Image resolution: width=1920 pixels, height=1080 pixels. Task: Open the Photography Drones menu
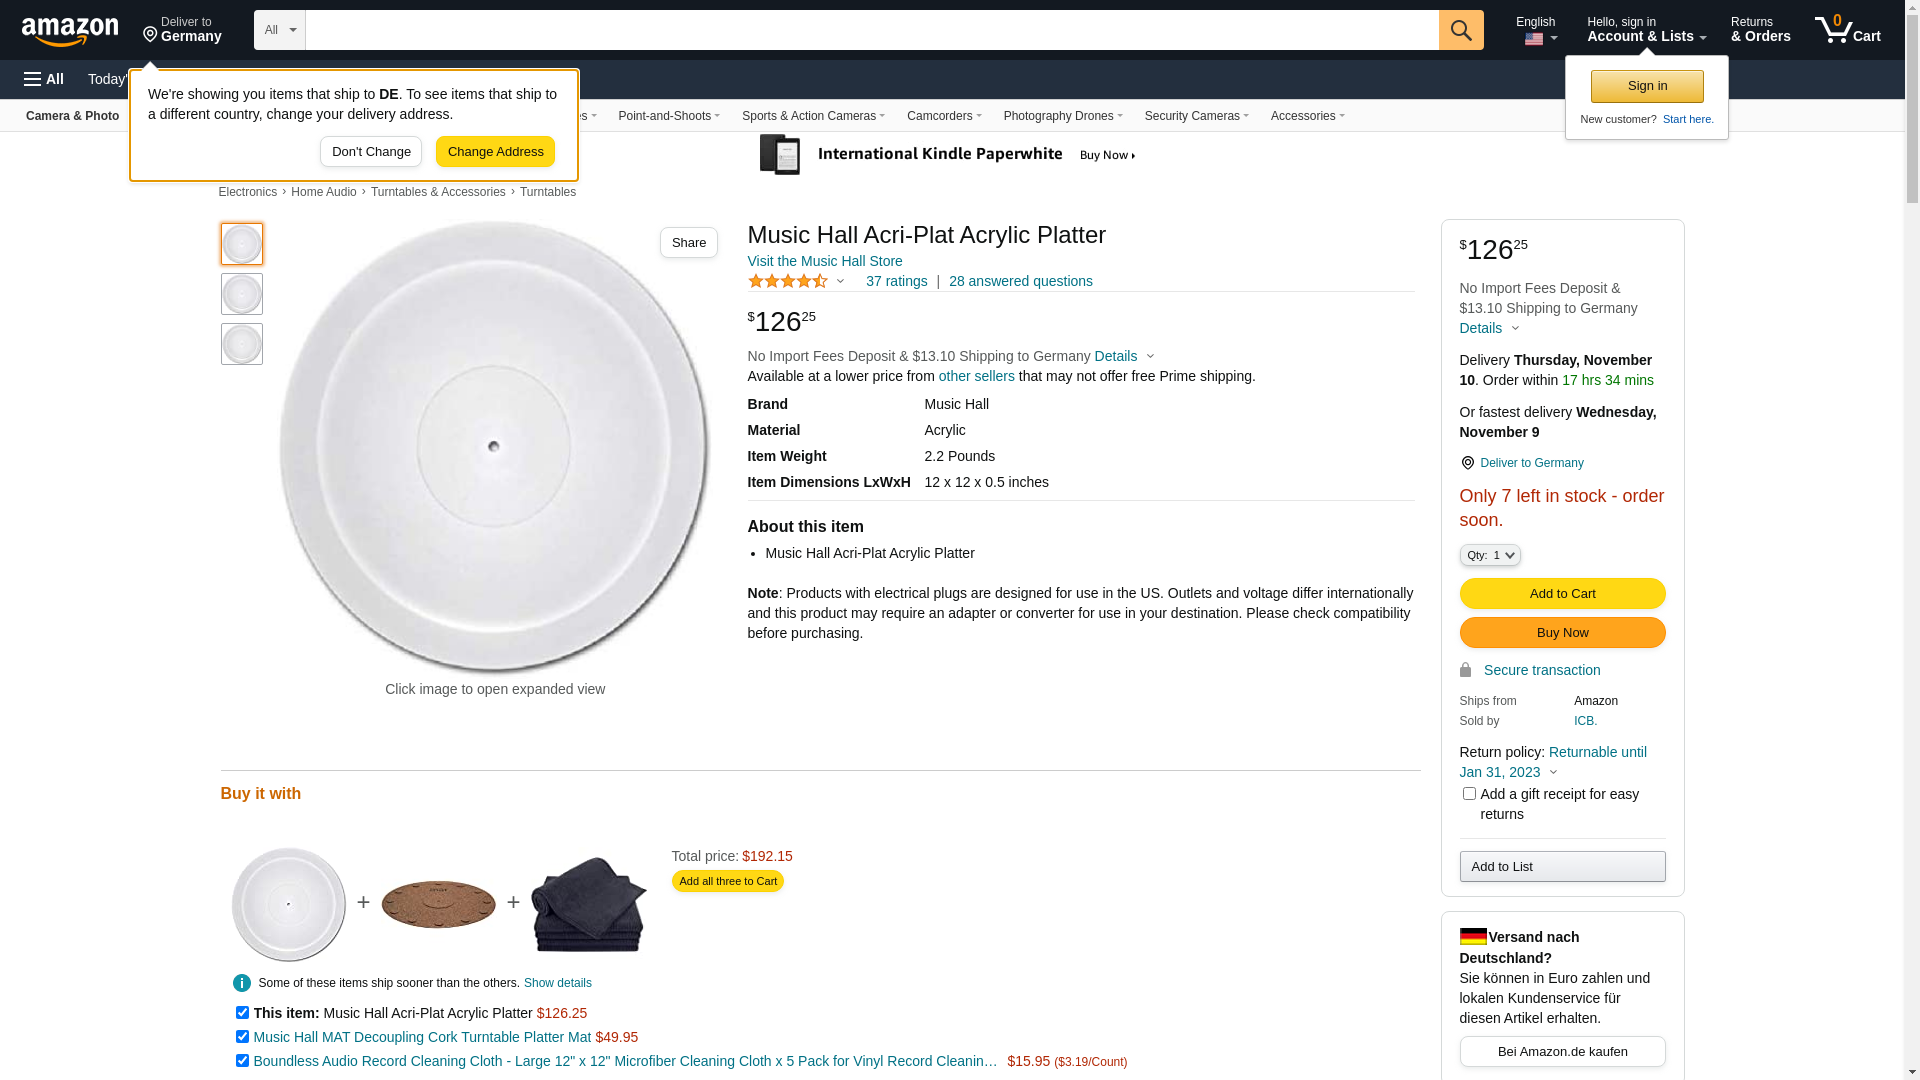(x=1062, y=116)
